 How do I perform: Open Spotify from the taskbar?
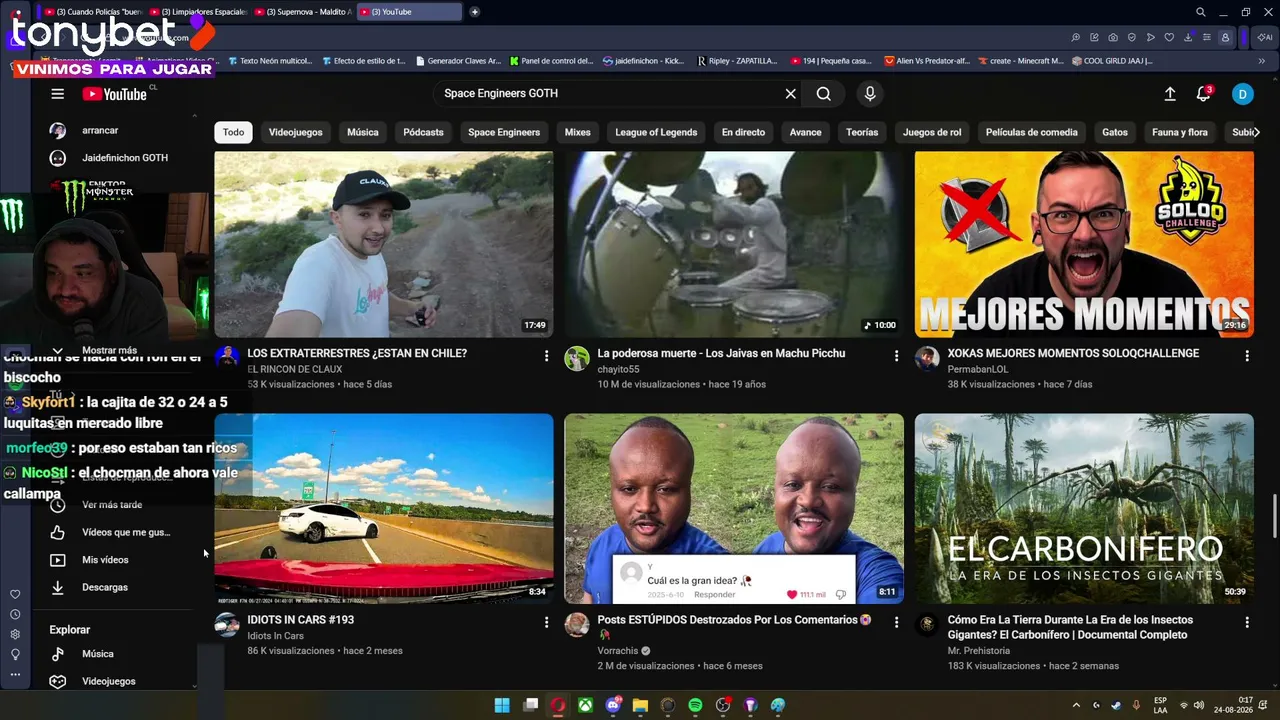pos(695,705)
